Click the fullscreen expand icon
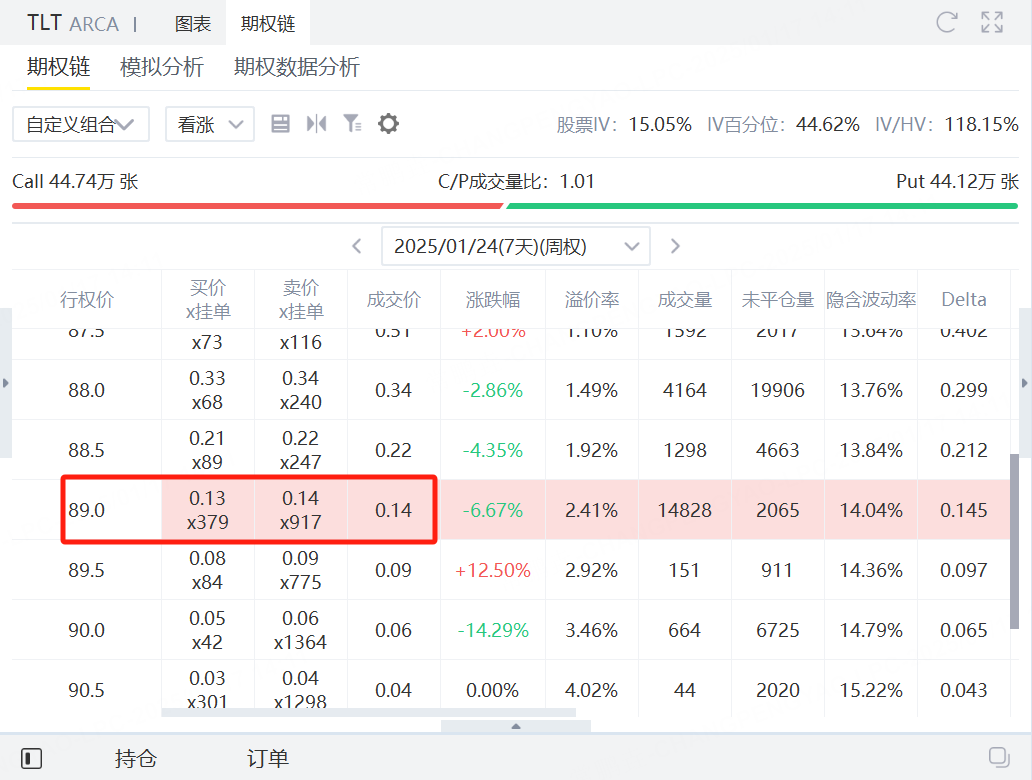Image resolution: width=1032 pixels, height=780 pixels. pos(992,22)
